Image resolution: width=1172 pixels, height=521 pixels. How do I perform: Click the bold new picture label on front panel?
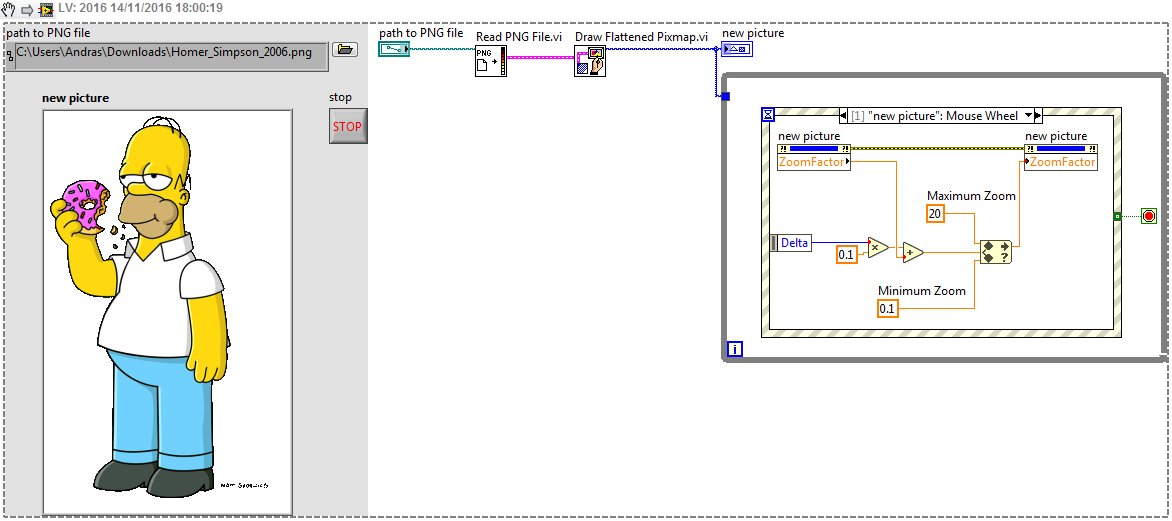pos(75,98)
